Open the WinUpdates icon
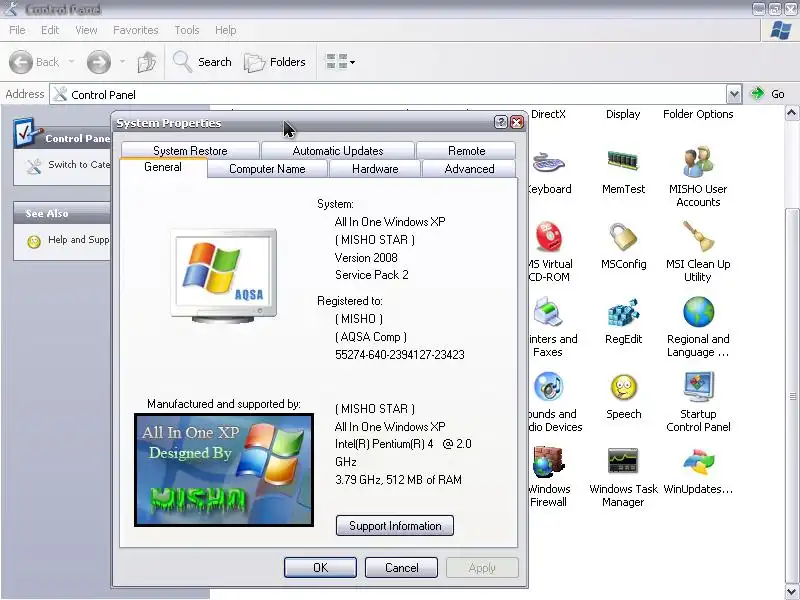Image resolution: width=800 pixels, height=600 pixels. pyautogui.click(x=698, y=462)
